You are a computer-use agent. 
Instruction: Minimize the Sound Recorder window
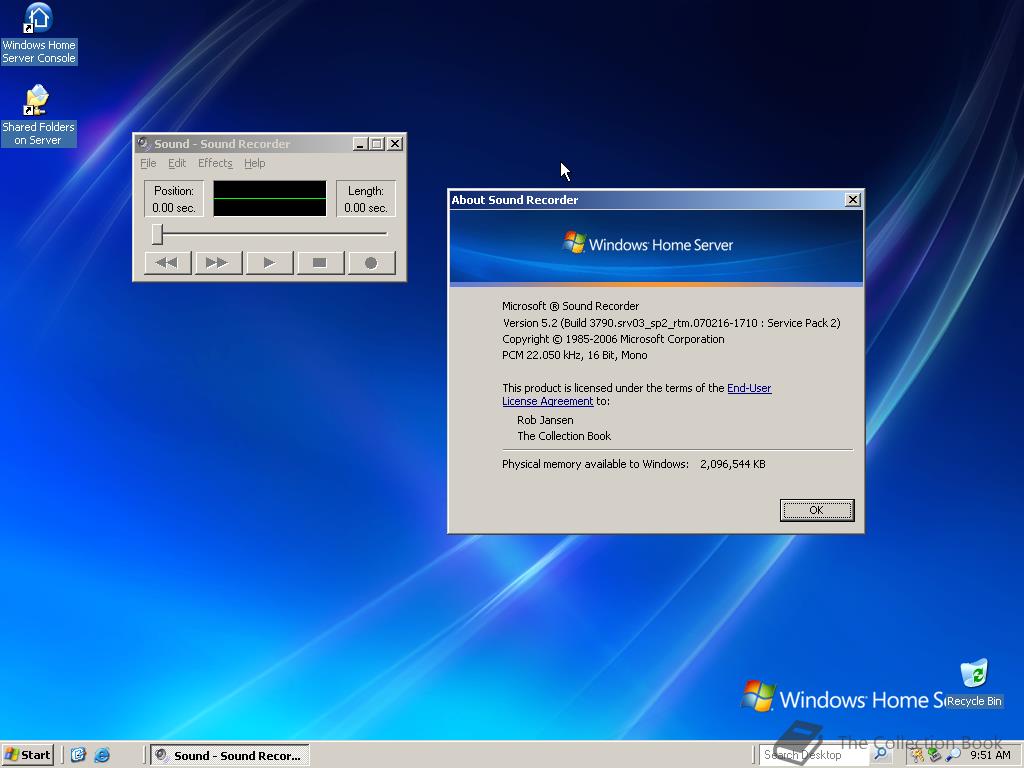point(360,144)
